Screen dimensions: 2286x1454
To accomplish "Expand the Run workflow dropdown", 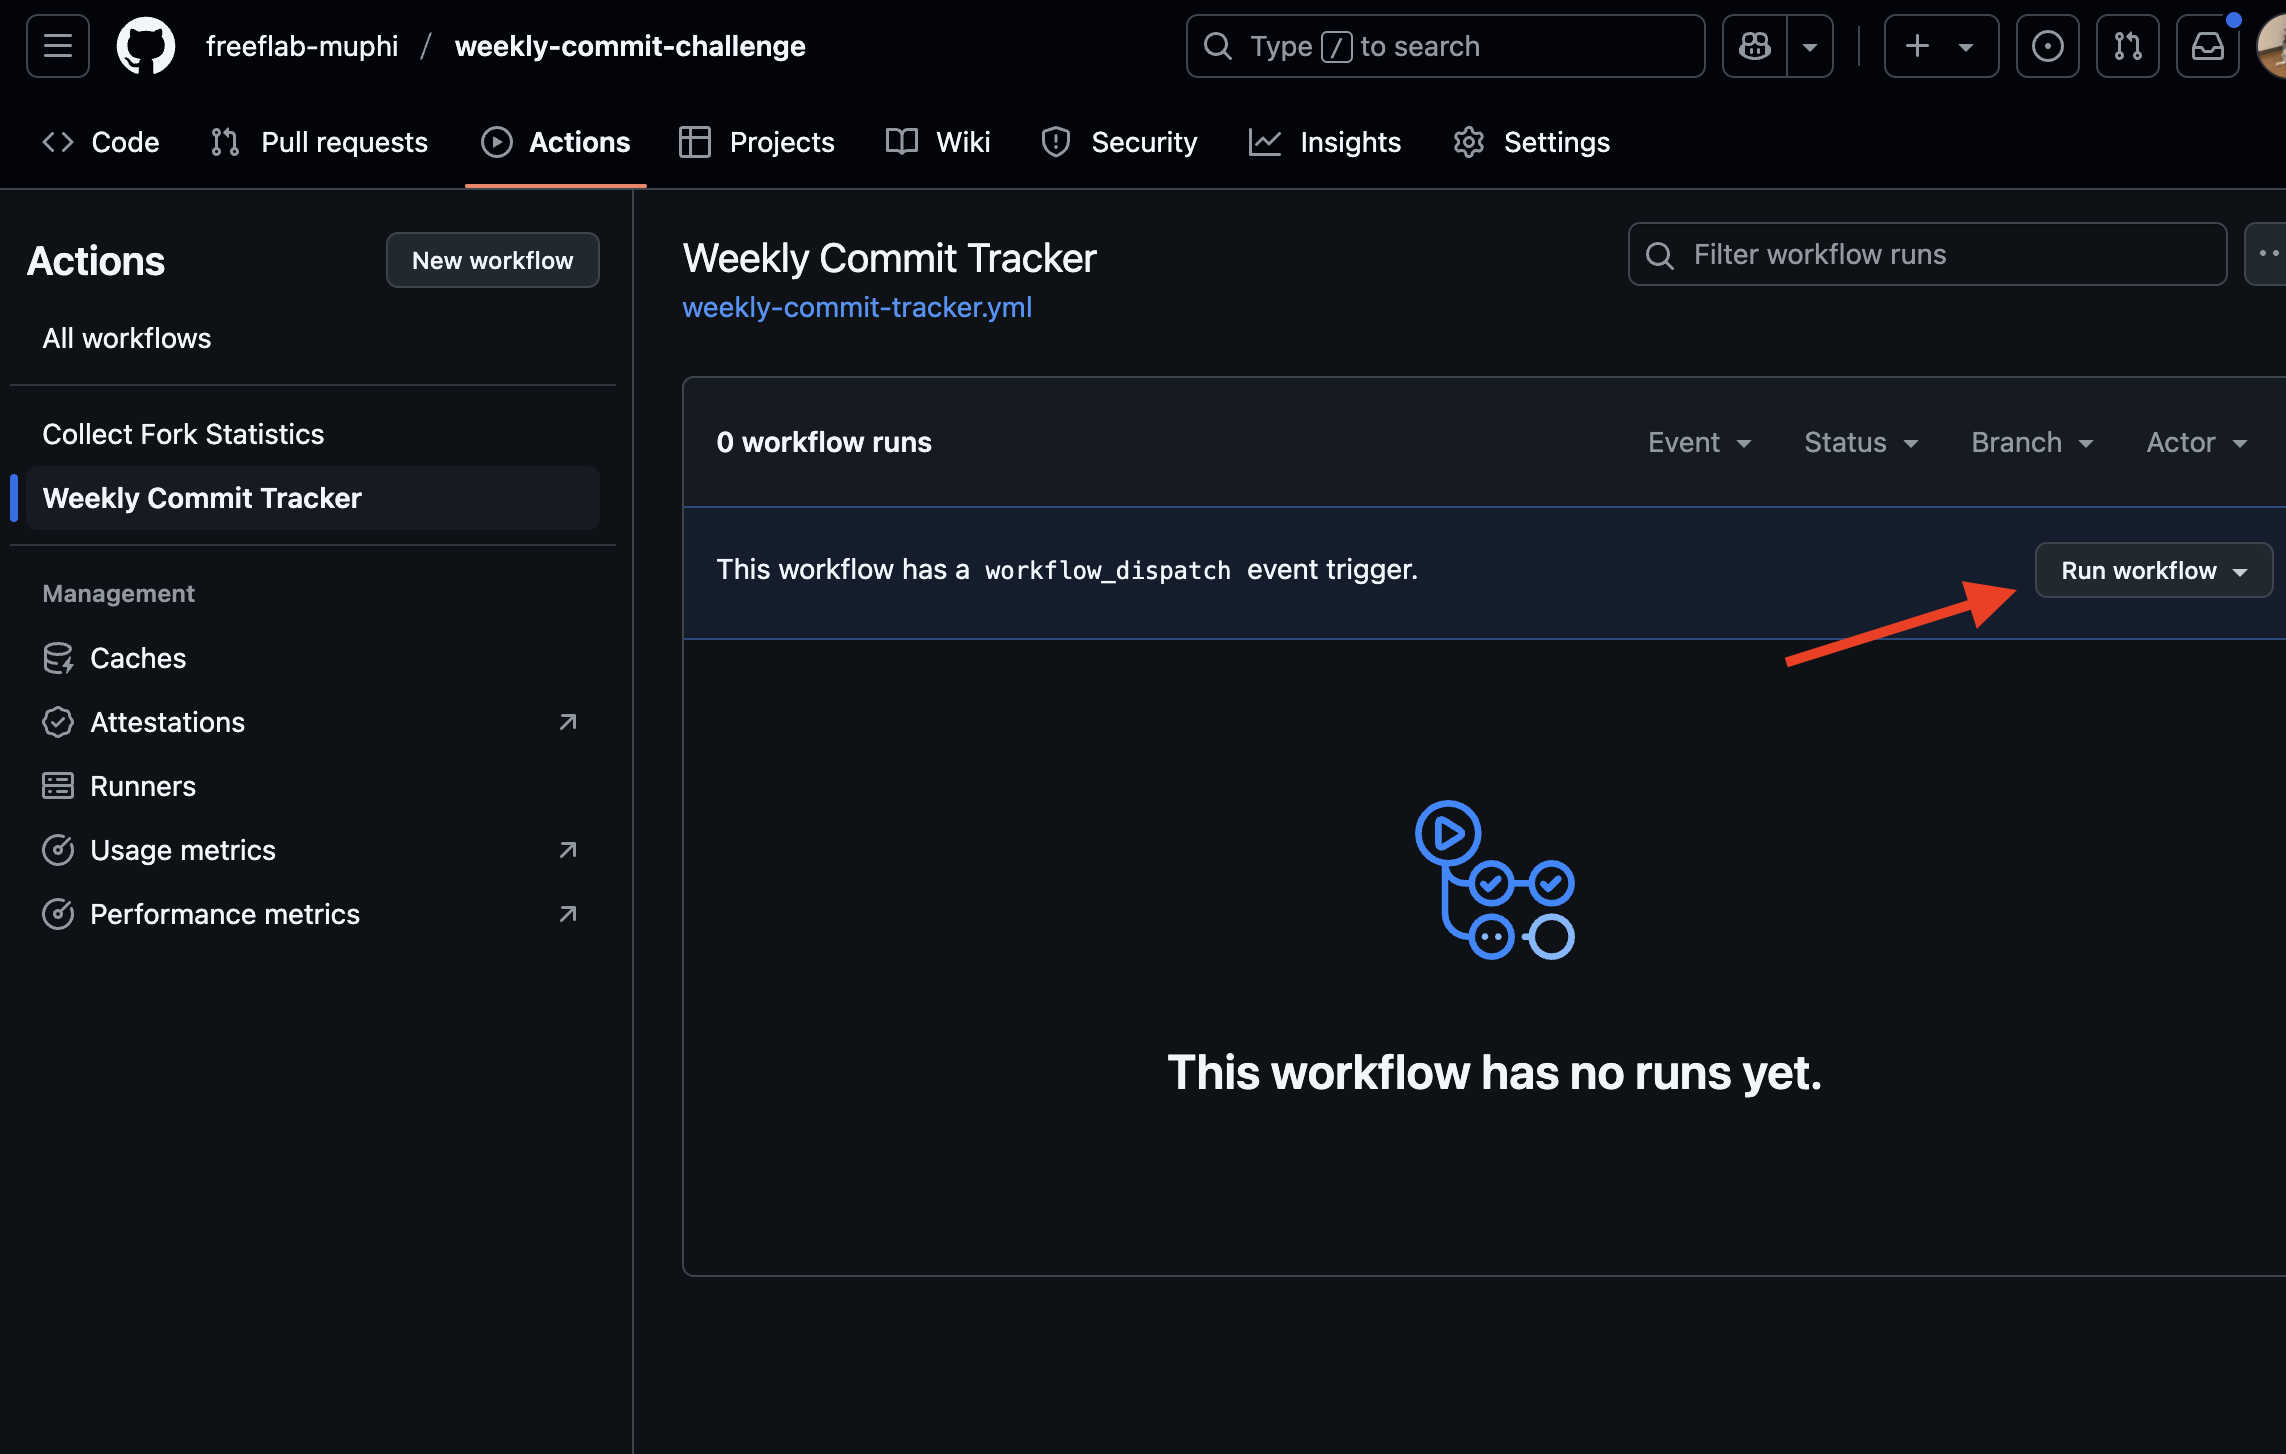I will (2153, 570).
